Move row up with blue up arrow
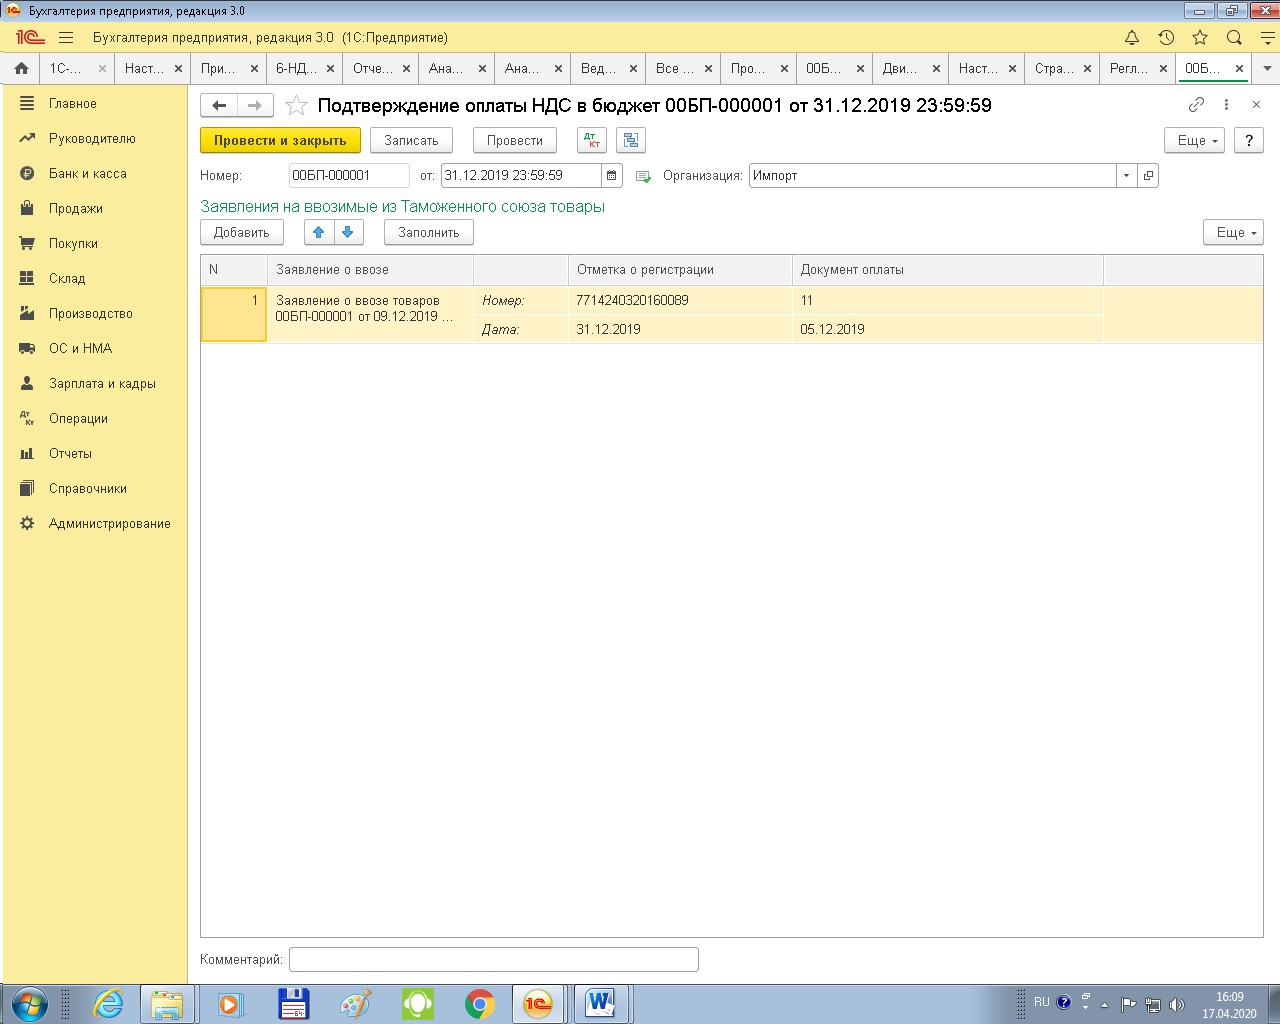This screenshot has height=1024, width=1280. click(x=319, y=232)
